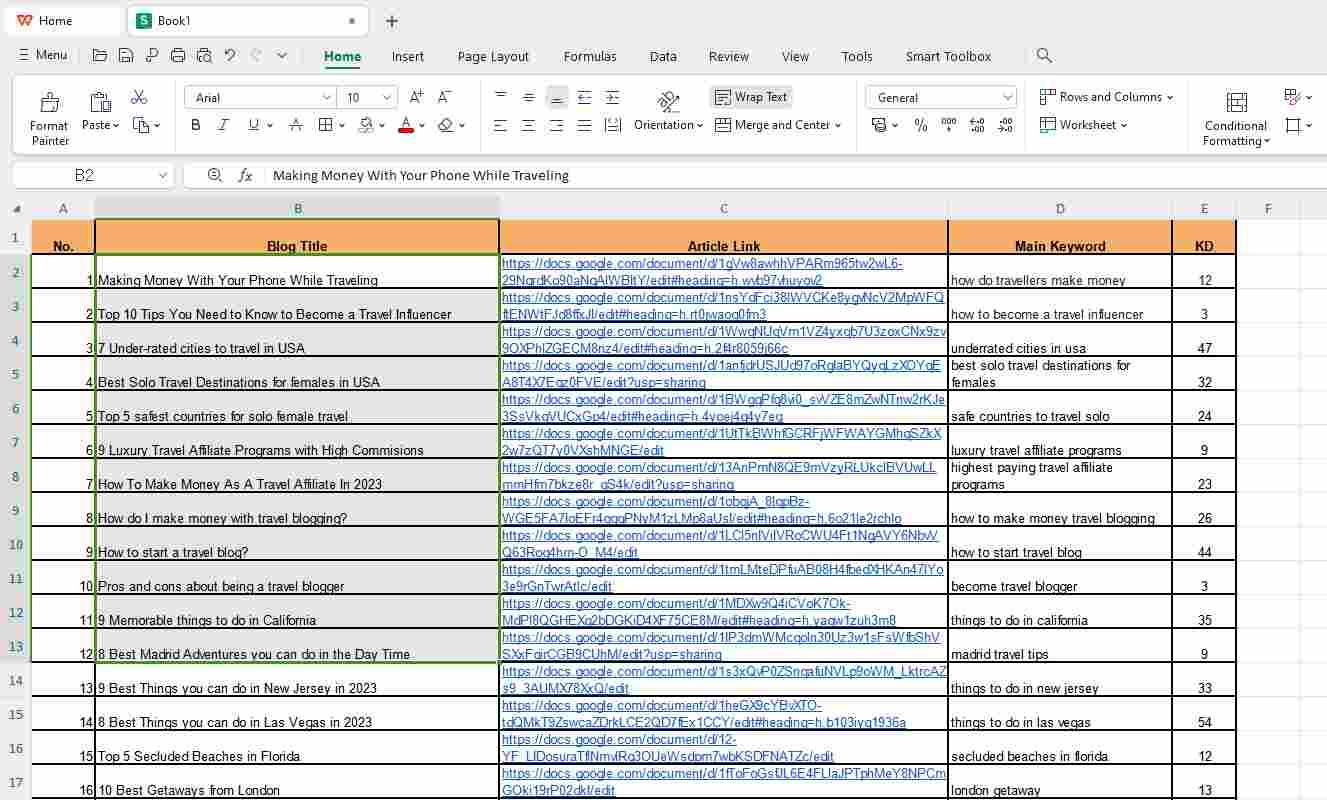
Task: Open the Insert Function fx button
Action: (245, 175)
